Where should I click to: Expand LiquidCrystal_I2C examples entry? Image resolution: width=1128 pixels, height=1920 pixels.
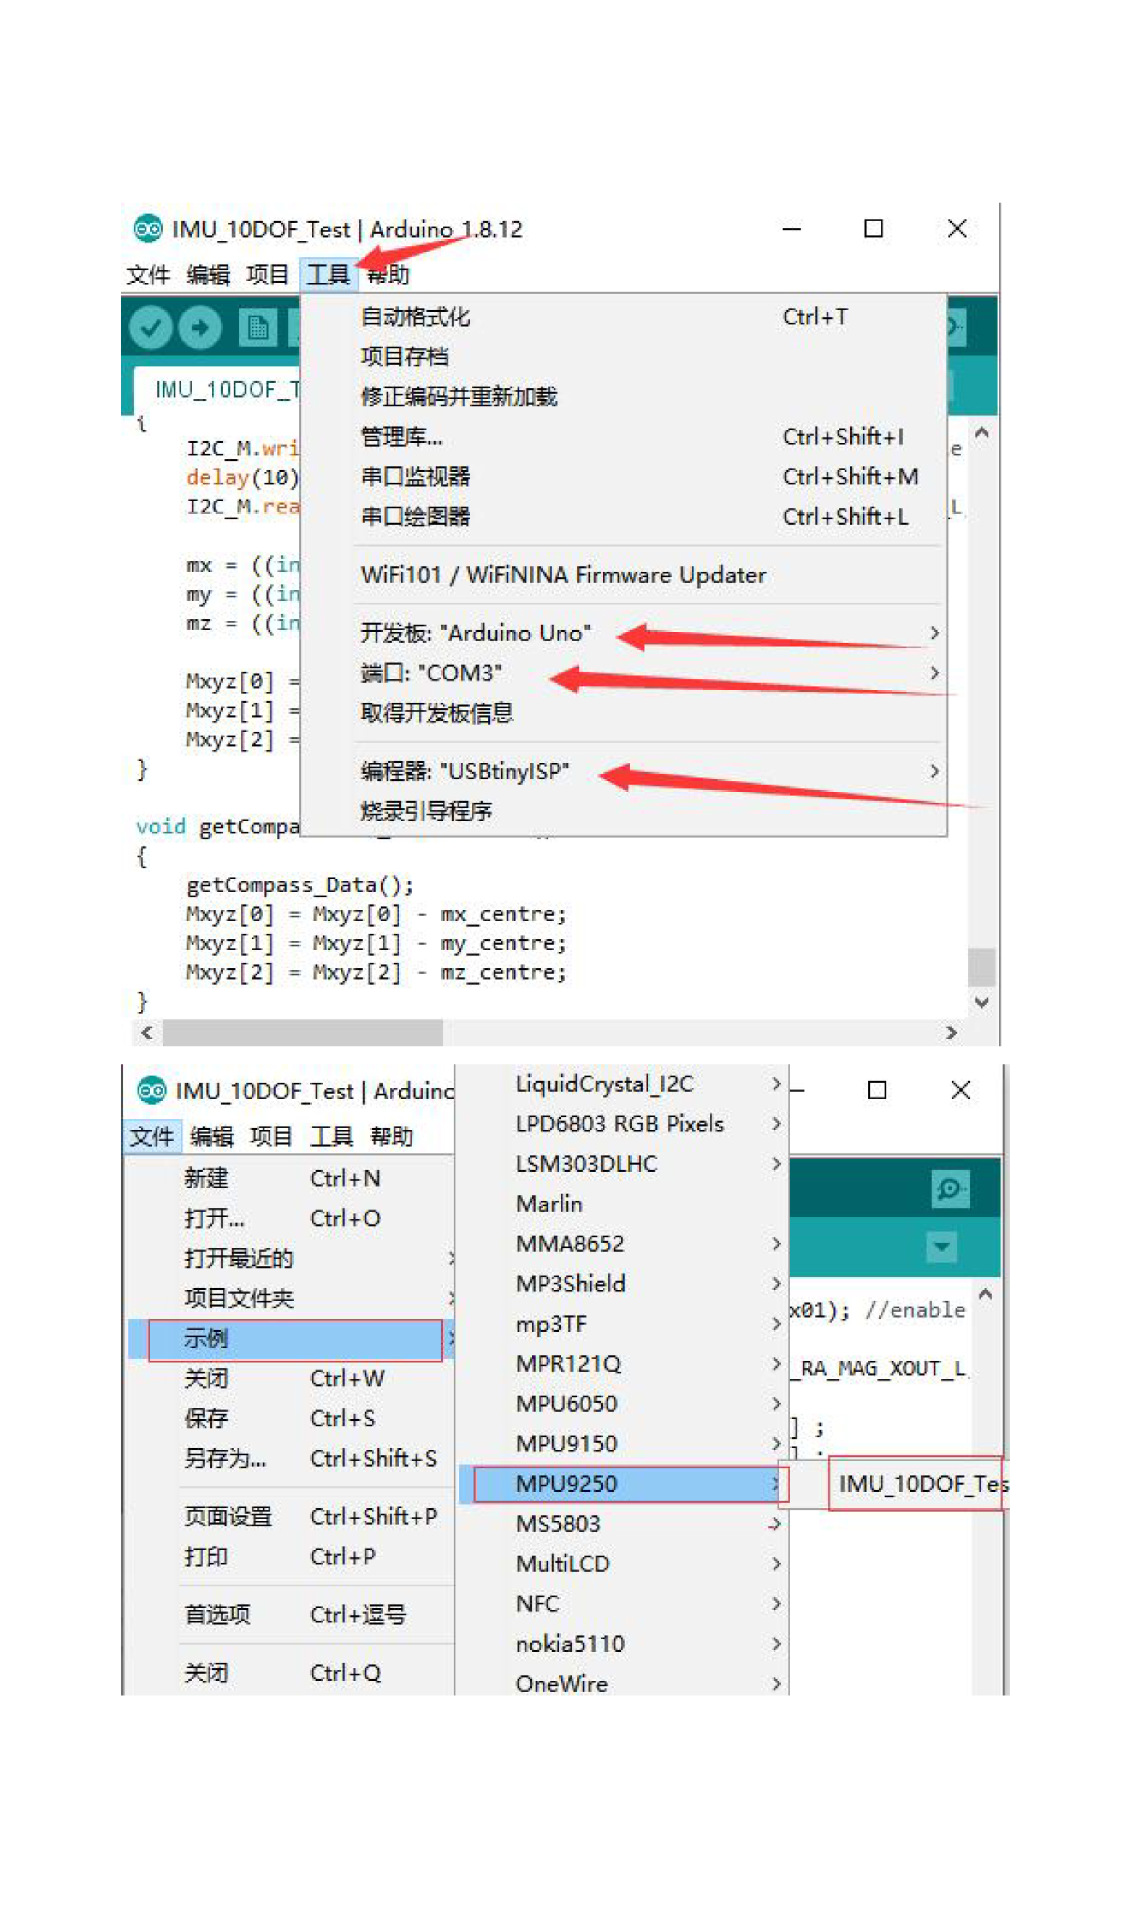pos(622,1084)
